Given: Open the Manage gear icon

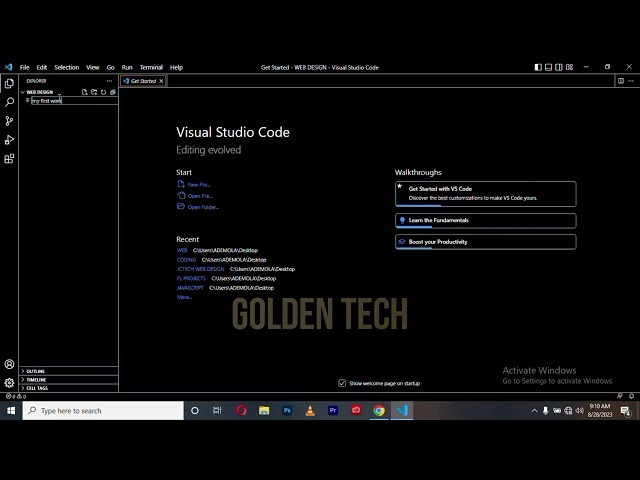Looking at the screenshot, I should pos(9,383).
